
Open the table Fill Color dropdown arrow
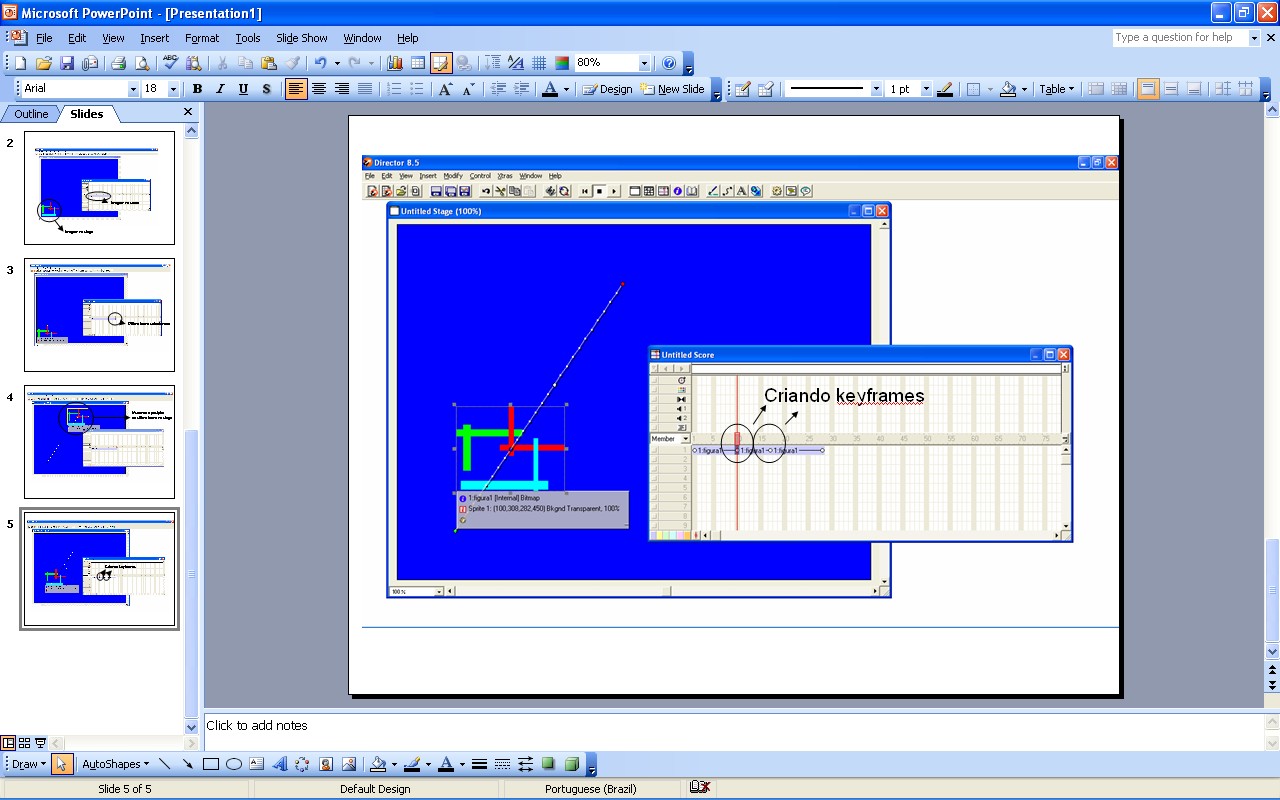pos(1025,89)
